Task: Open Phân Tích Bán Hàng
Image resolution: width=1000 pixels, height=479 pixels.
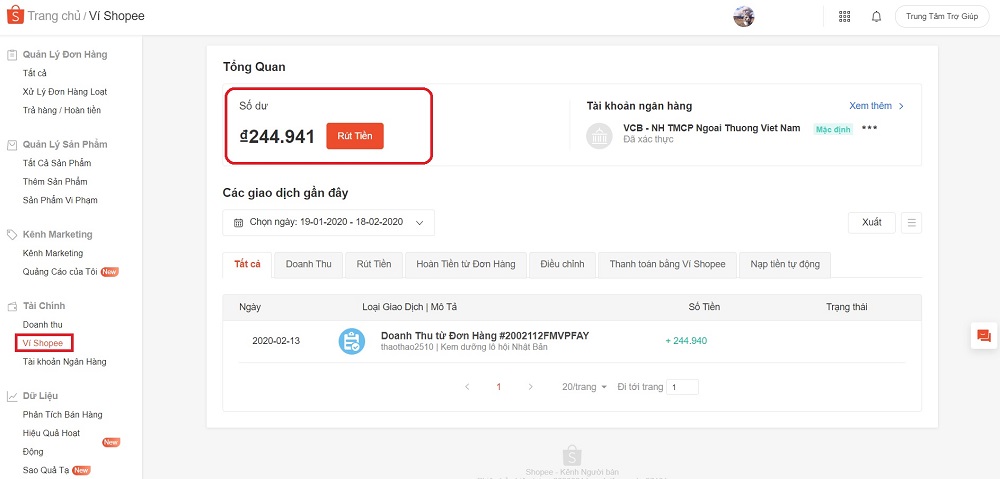Action: [x=62, y=415]
